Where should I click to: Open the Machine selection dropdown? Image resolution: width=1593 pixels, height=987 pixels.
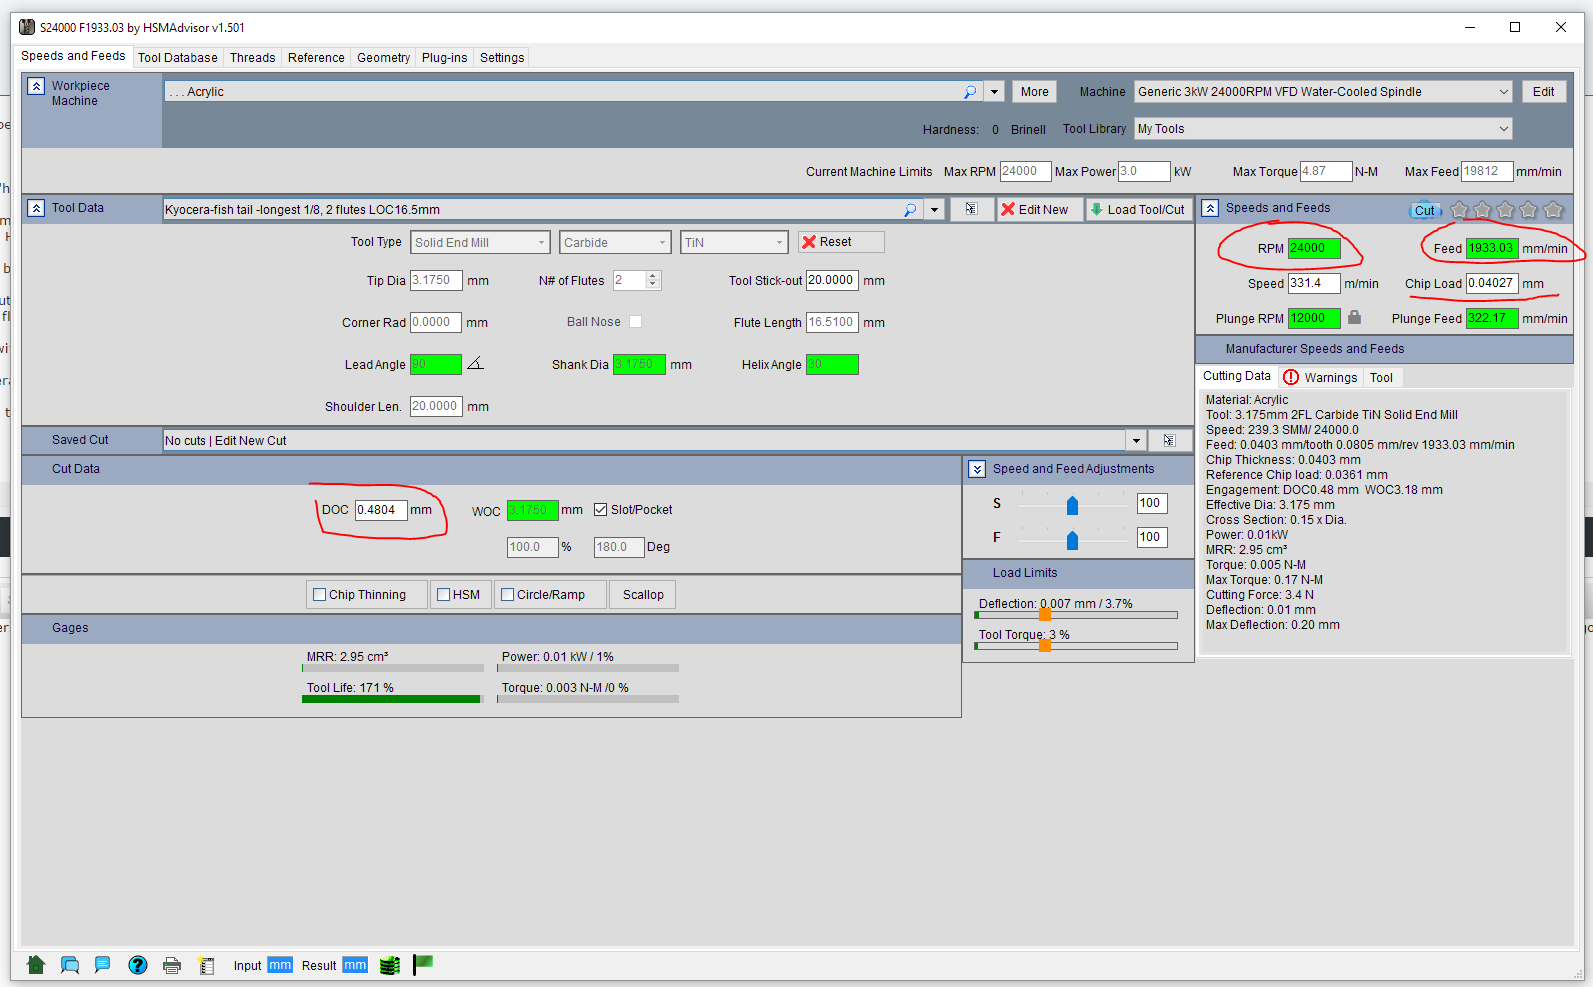pos(1503,92)
